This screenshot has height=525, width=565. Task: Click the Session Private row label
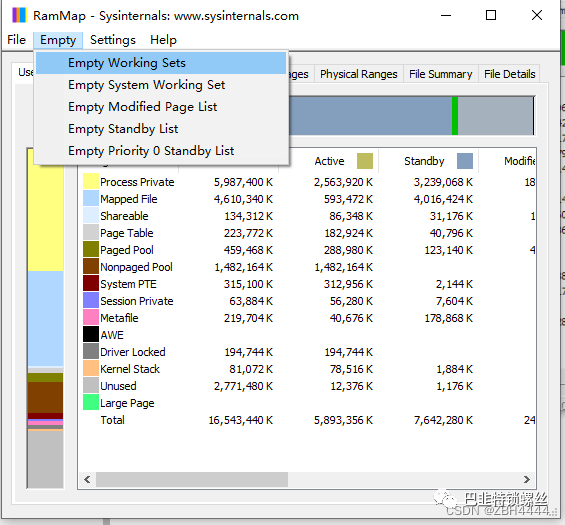[x=137, y=301]
